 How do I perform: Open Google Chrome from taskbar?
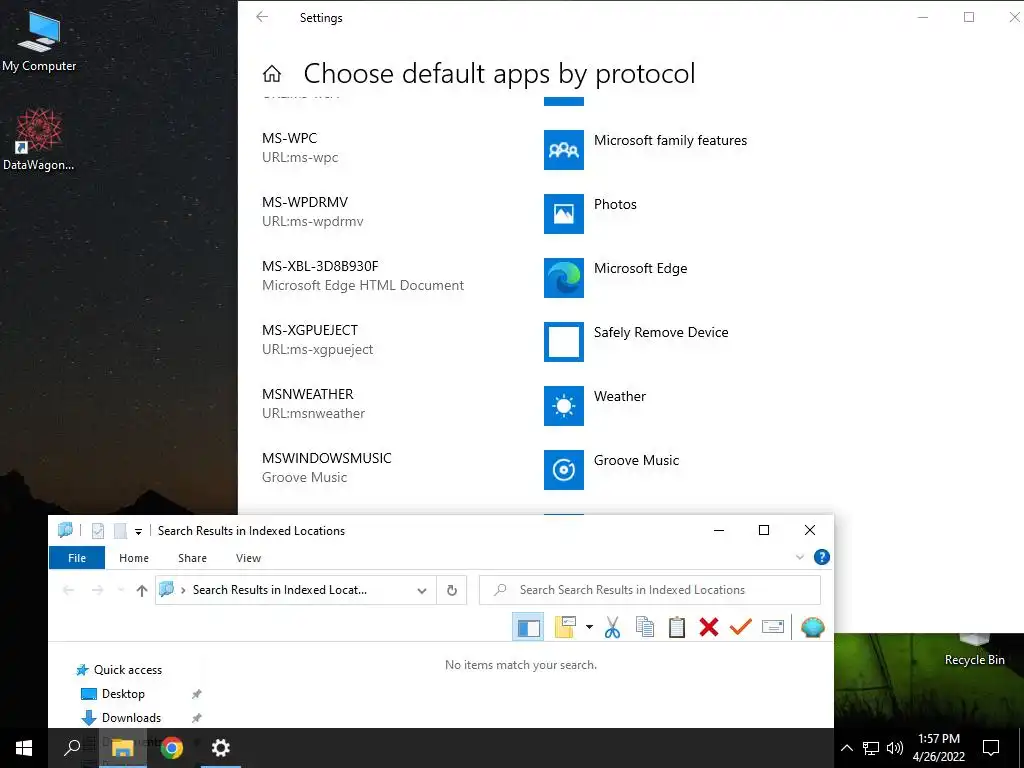coord(172,748)
